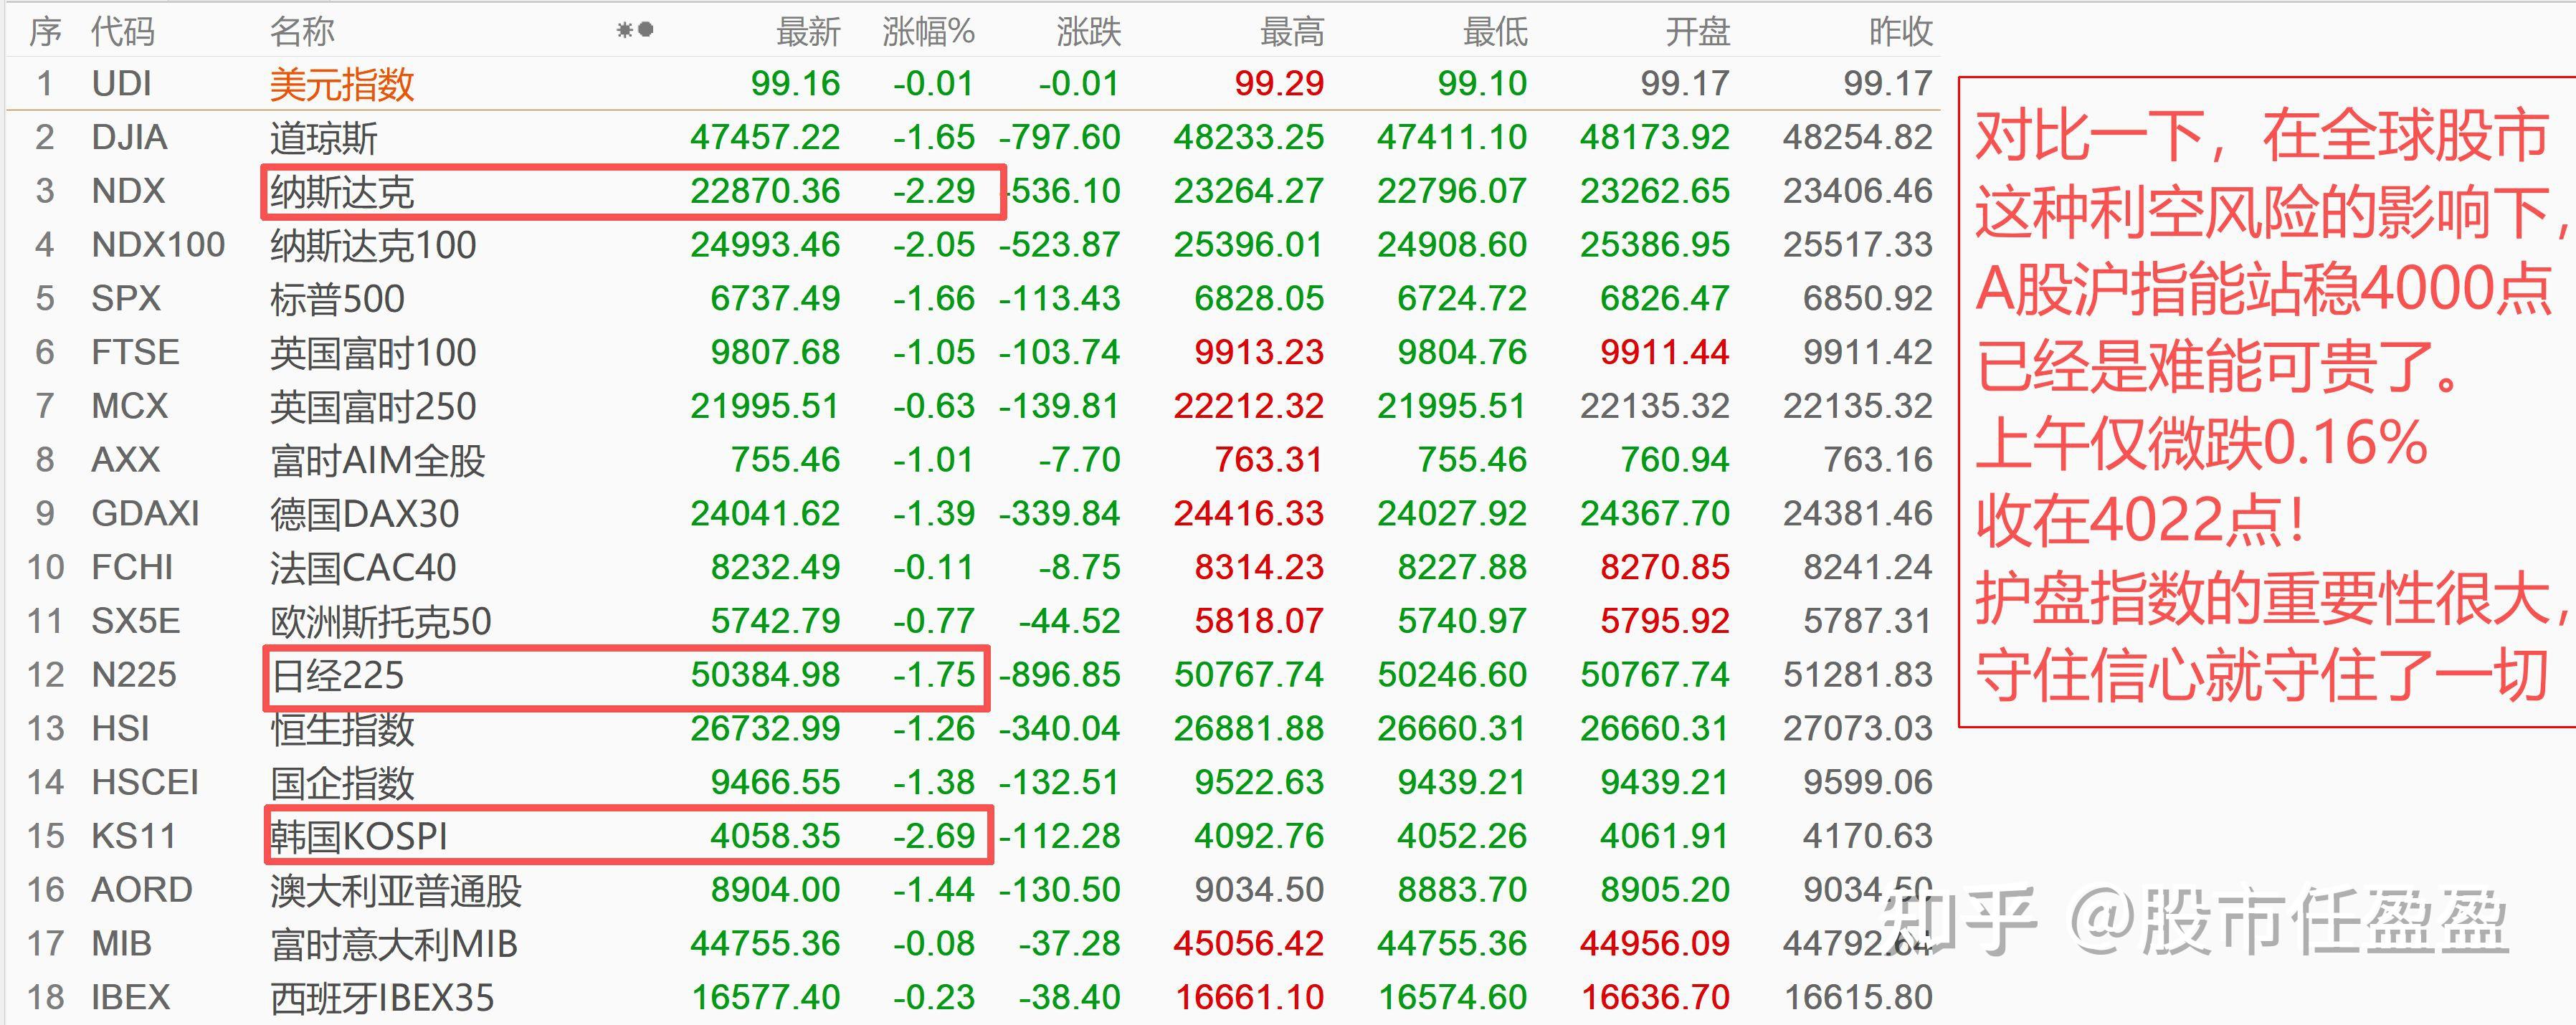
Task: Select the 法国CAC40 index name
Action: [363, 568]
